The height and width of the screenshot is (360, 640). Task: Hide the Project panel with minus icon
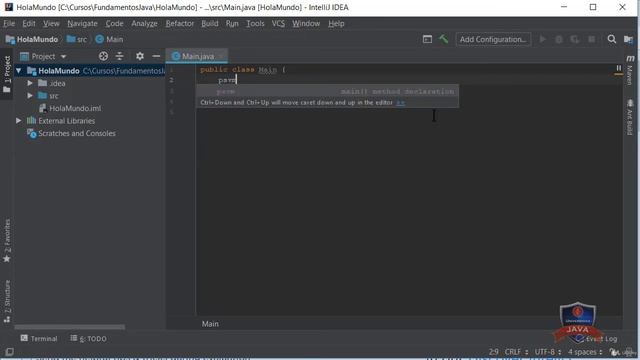(156, 56)
